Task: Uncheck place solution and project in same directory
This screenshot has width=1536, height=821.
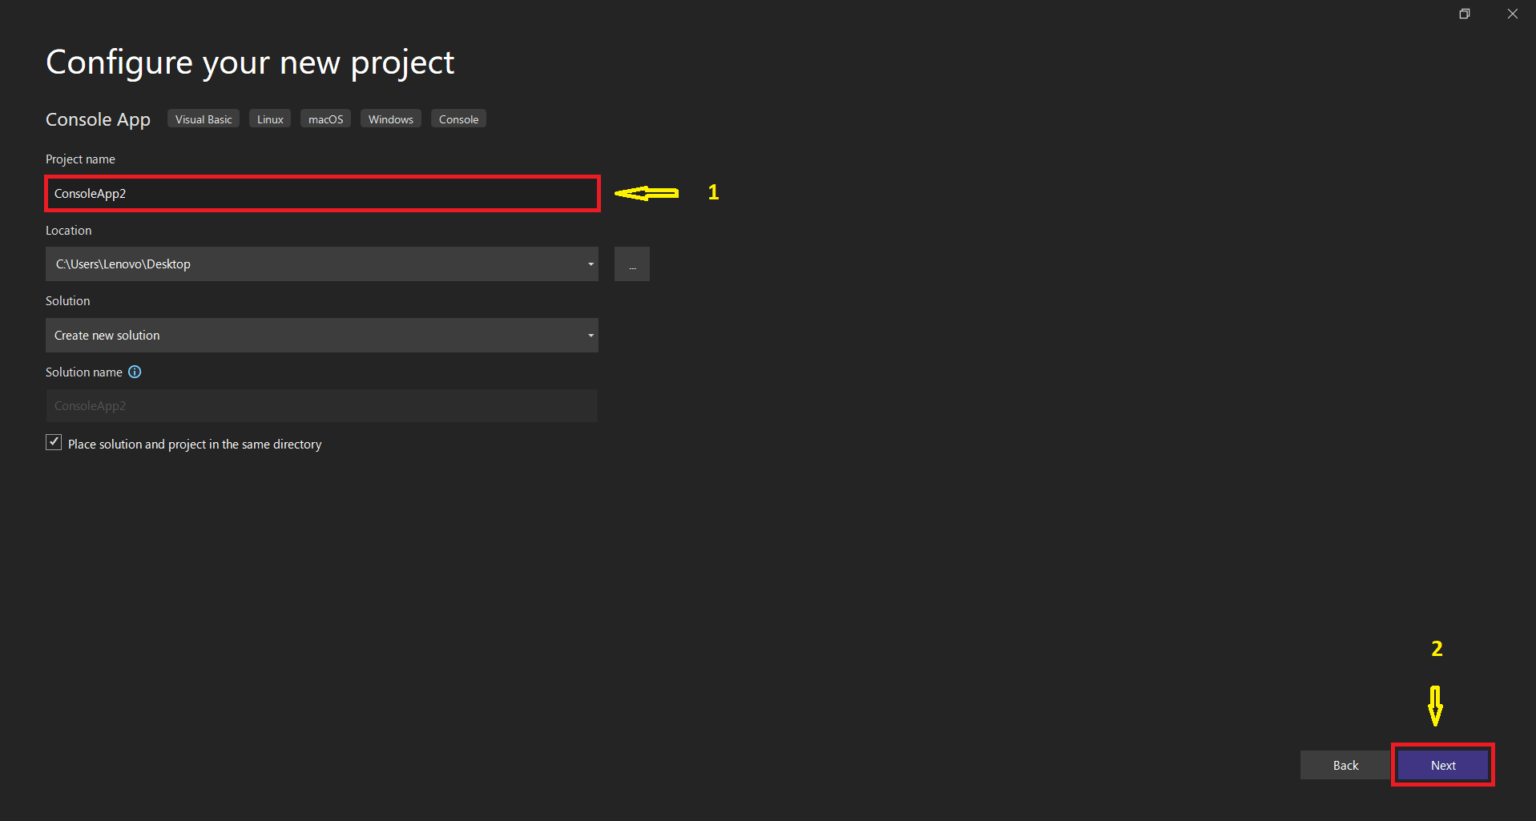Action: pos(53,442)
